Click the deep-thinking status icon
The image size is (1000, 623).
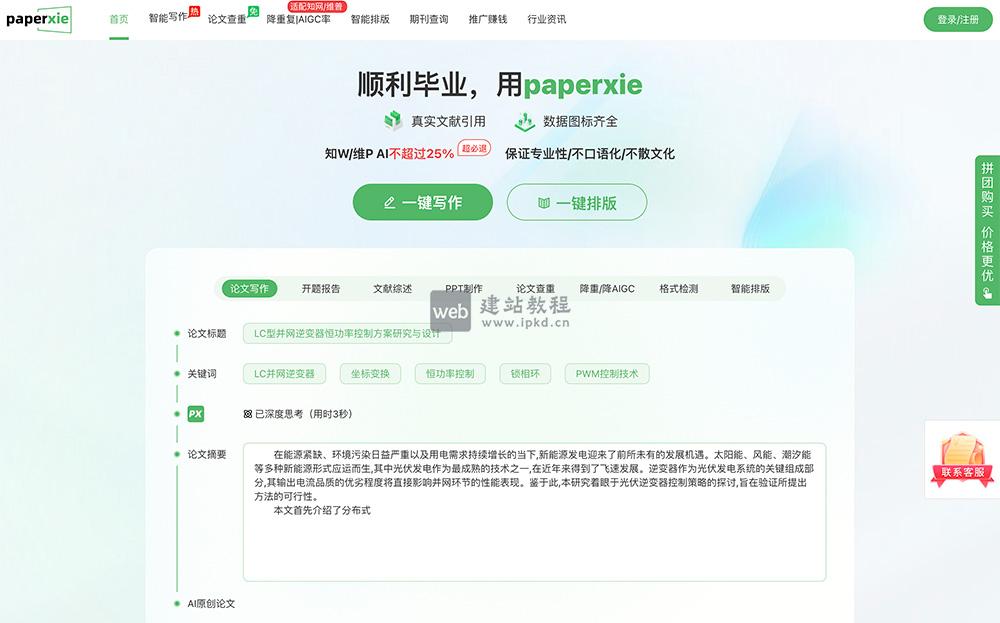pos(247,414)
